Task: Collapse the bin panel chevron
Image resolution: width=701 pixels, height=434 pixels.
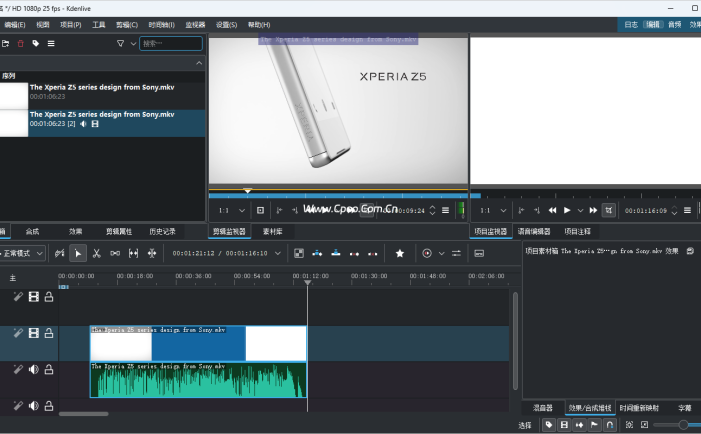Action: coord(199,63)
